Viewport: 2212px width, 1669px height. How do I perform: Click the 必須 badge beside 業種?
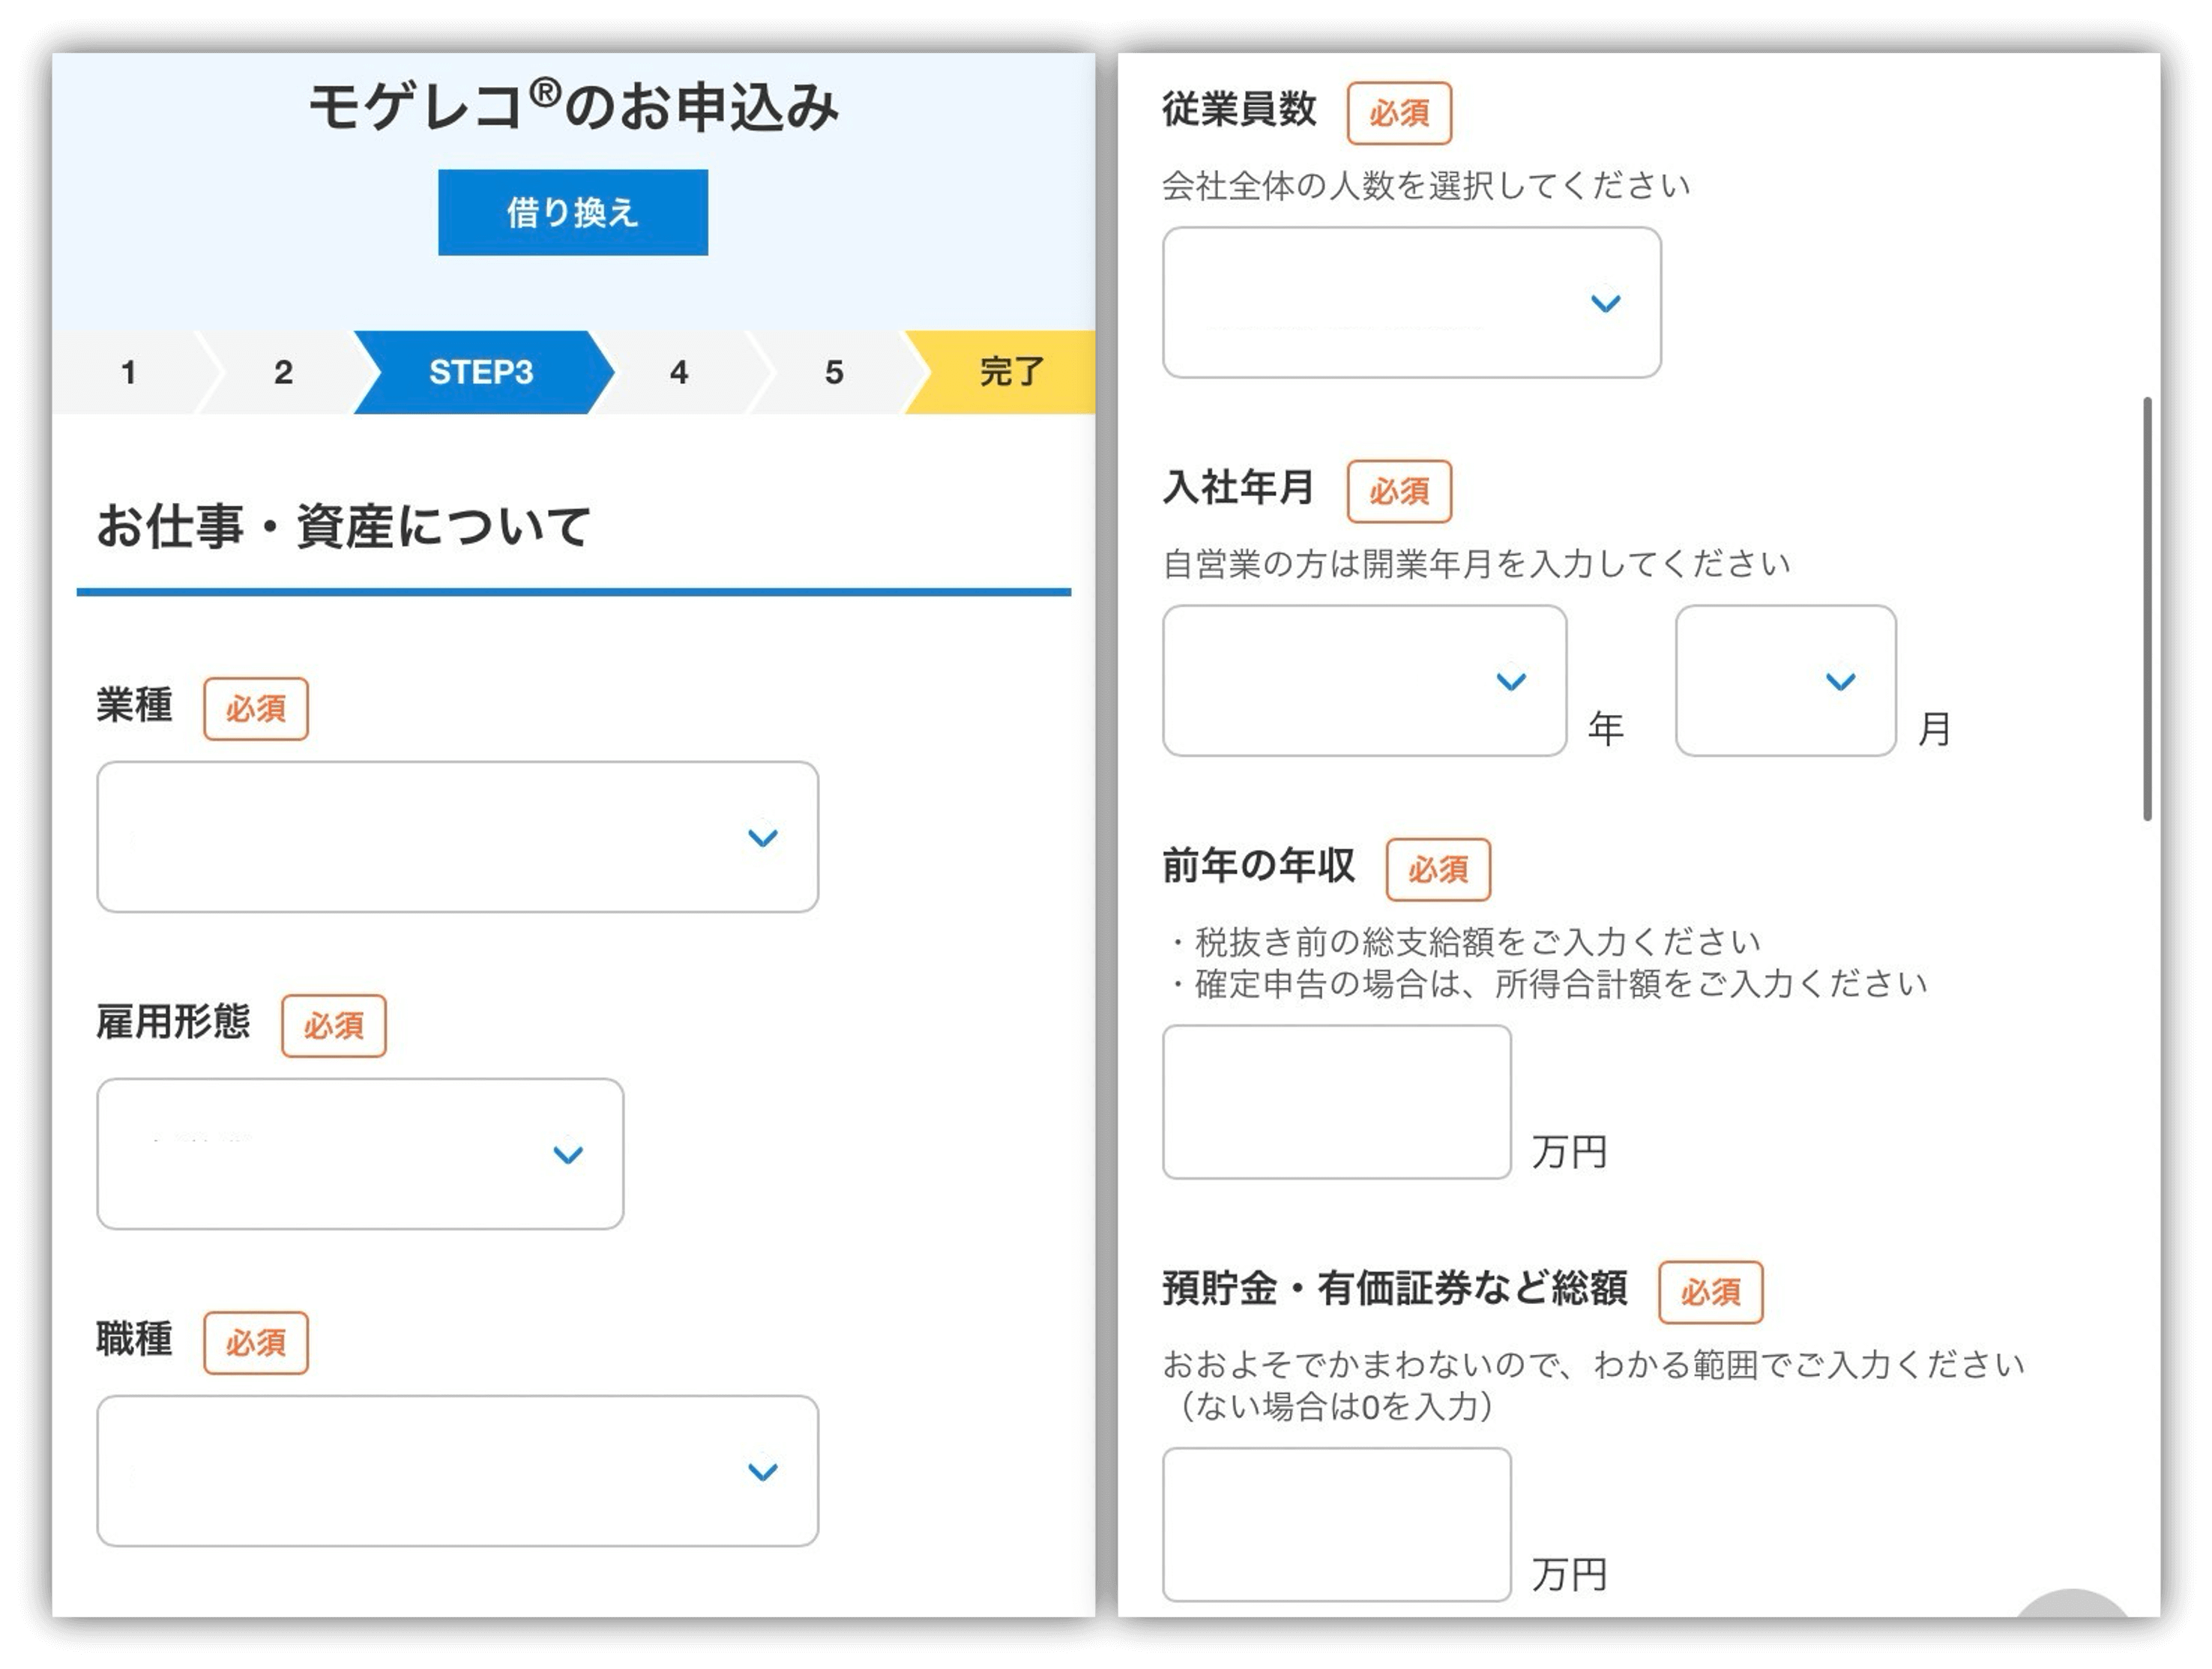click(x=256, y=709)
